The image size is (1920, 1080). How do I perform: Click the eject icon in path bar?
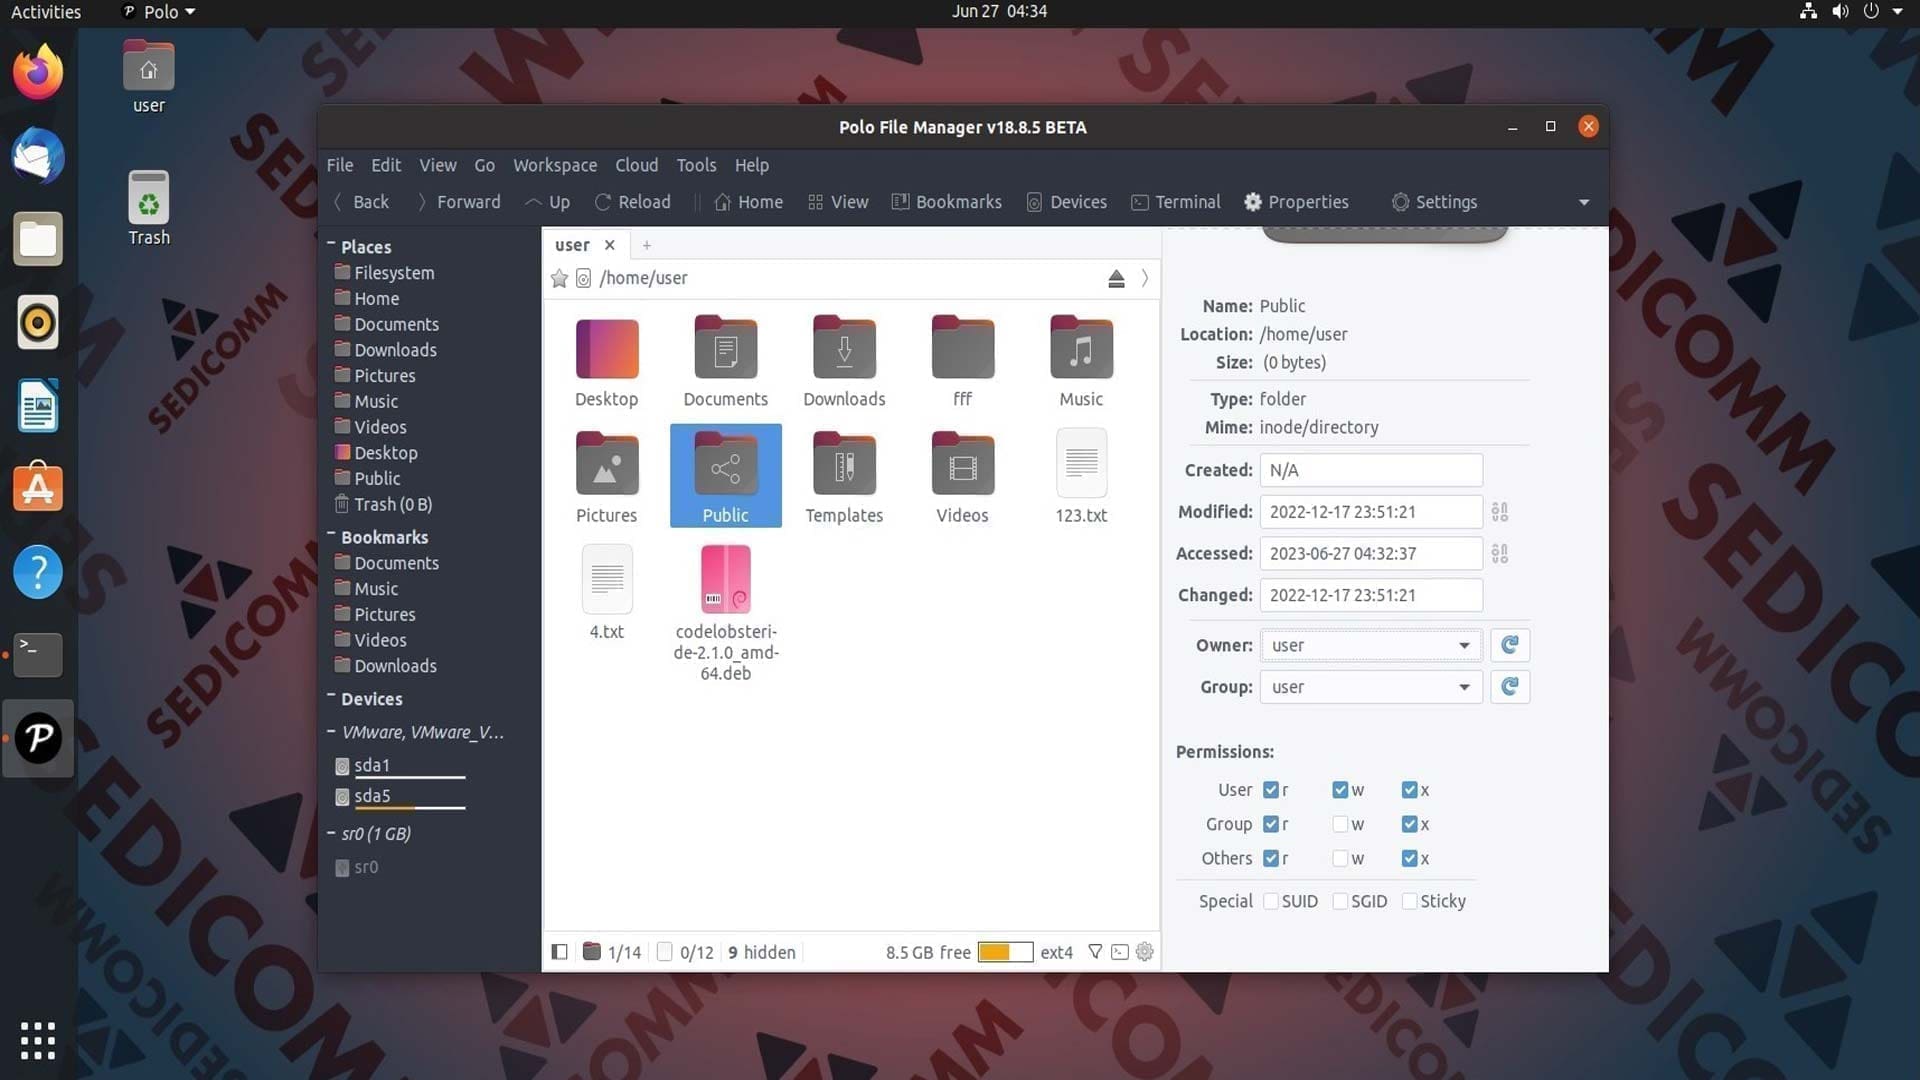[x=1116, y=278]
